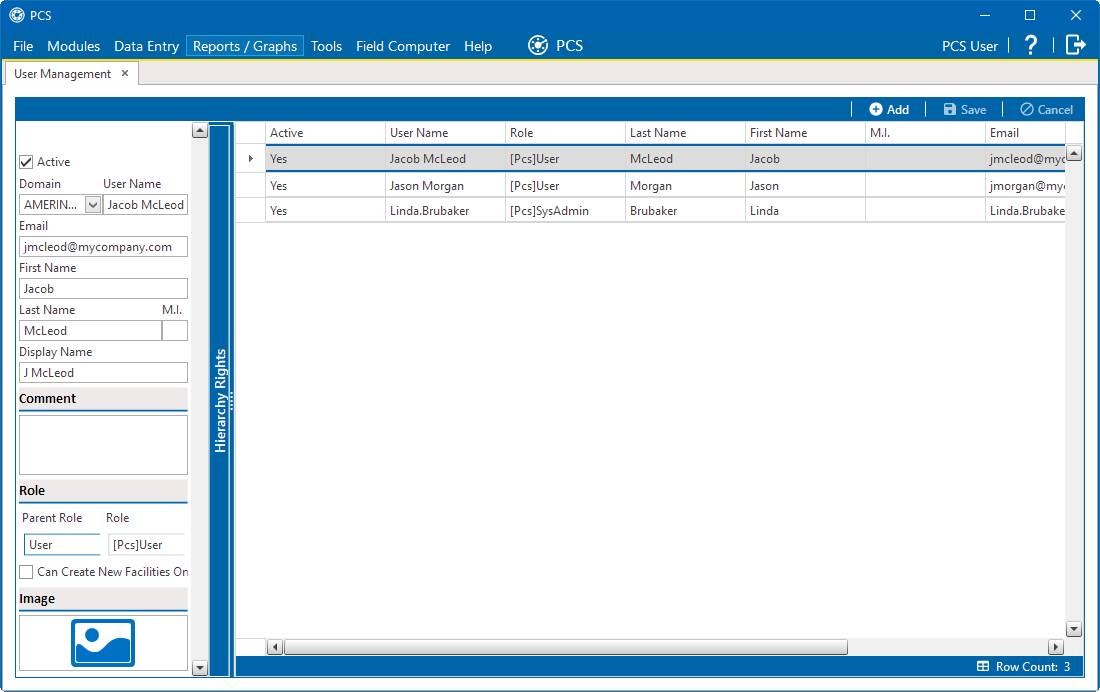Click the Cancel button

[x=1046, y=109]
